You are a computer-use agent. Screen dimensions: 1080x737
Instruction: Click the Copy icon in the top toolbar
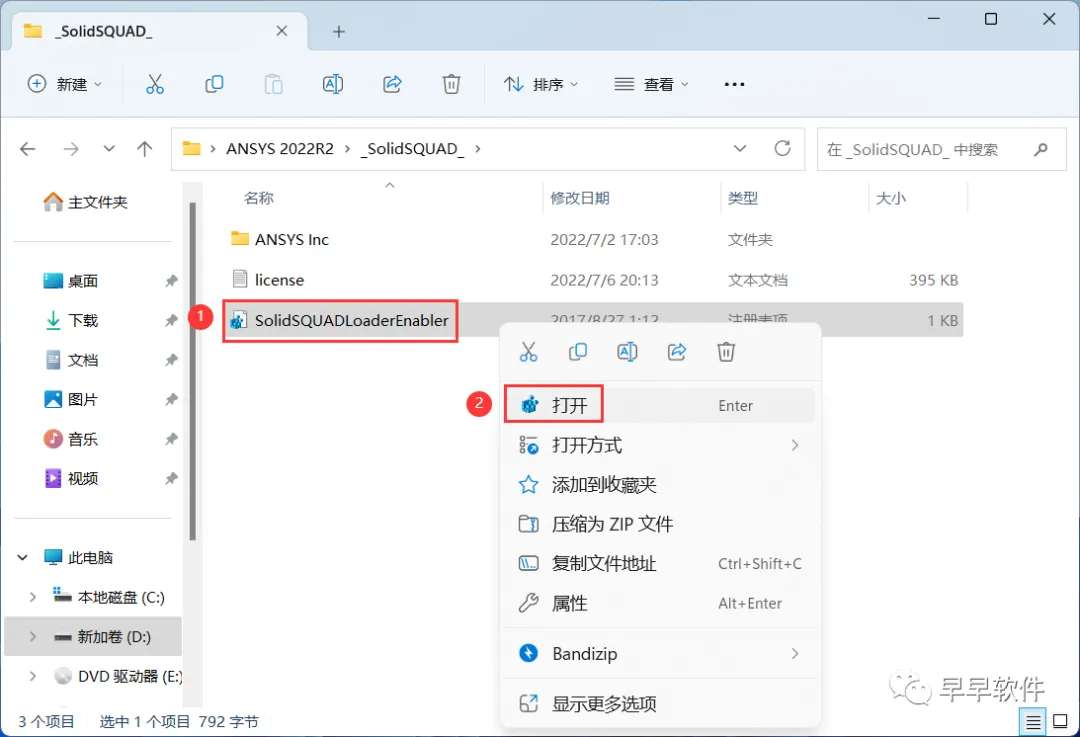pyautogui.click(x=214, y=84)
